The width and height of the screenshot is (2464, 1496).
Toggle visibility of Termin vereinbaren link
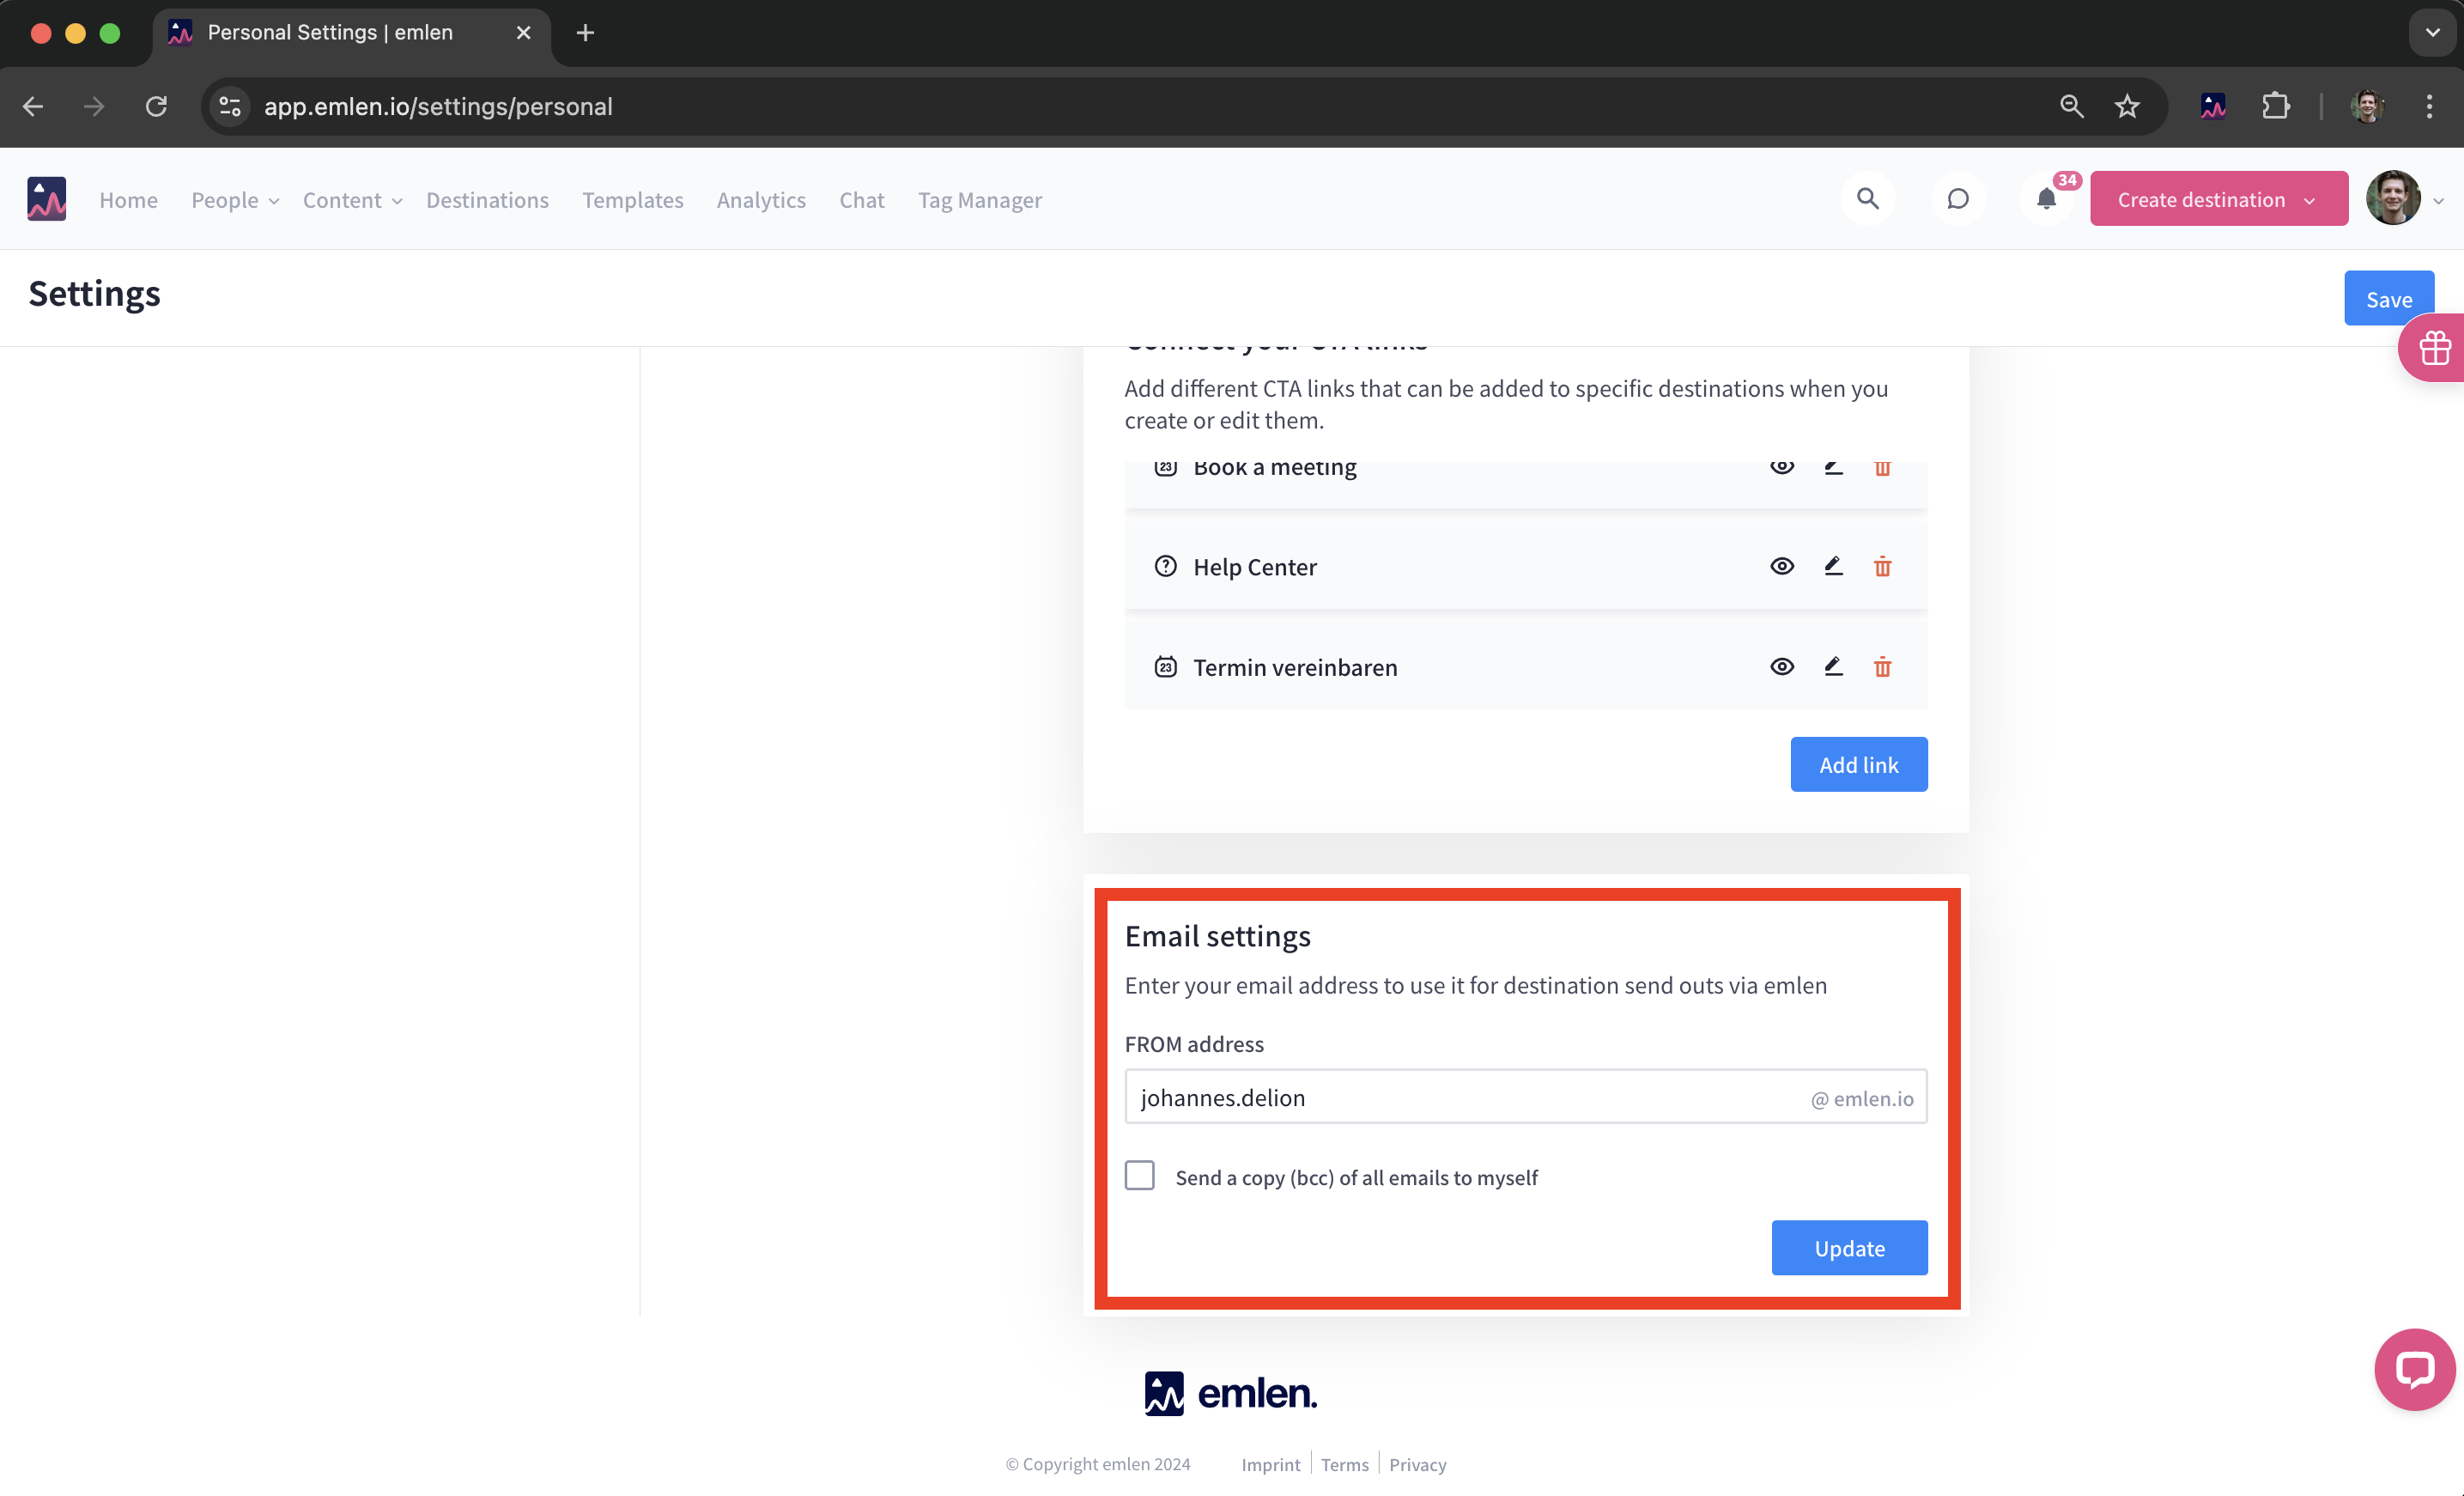click(1781, 667)
